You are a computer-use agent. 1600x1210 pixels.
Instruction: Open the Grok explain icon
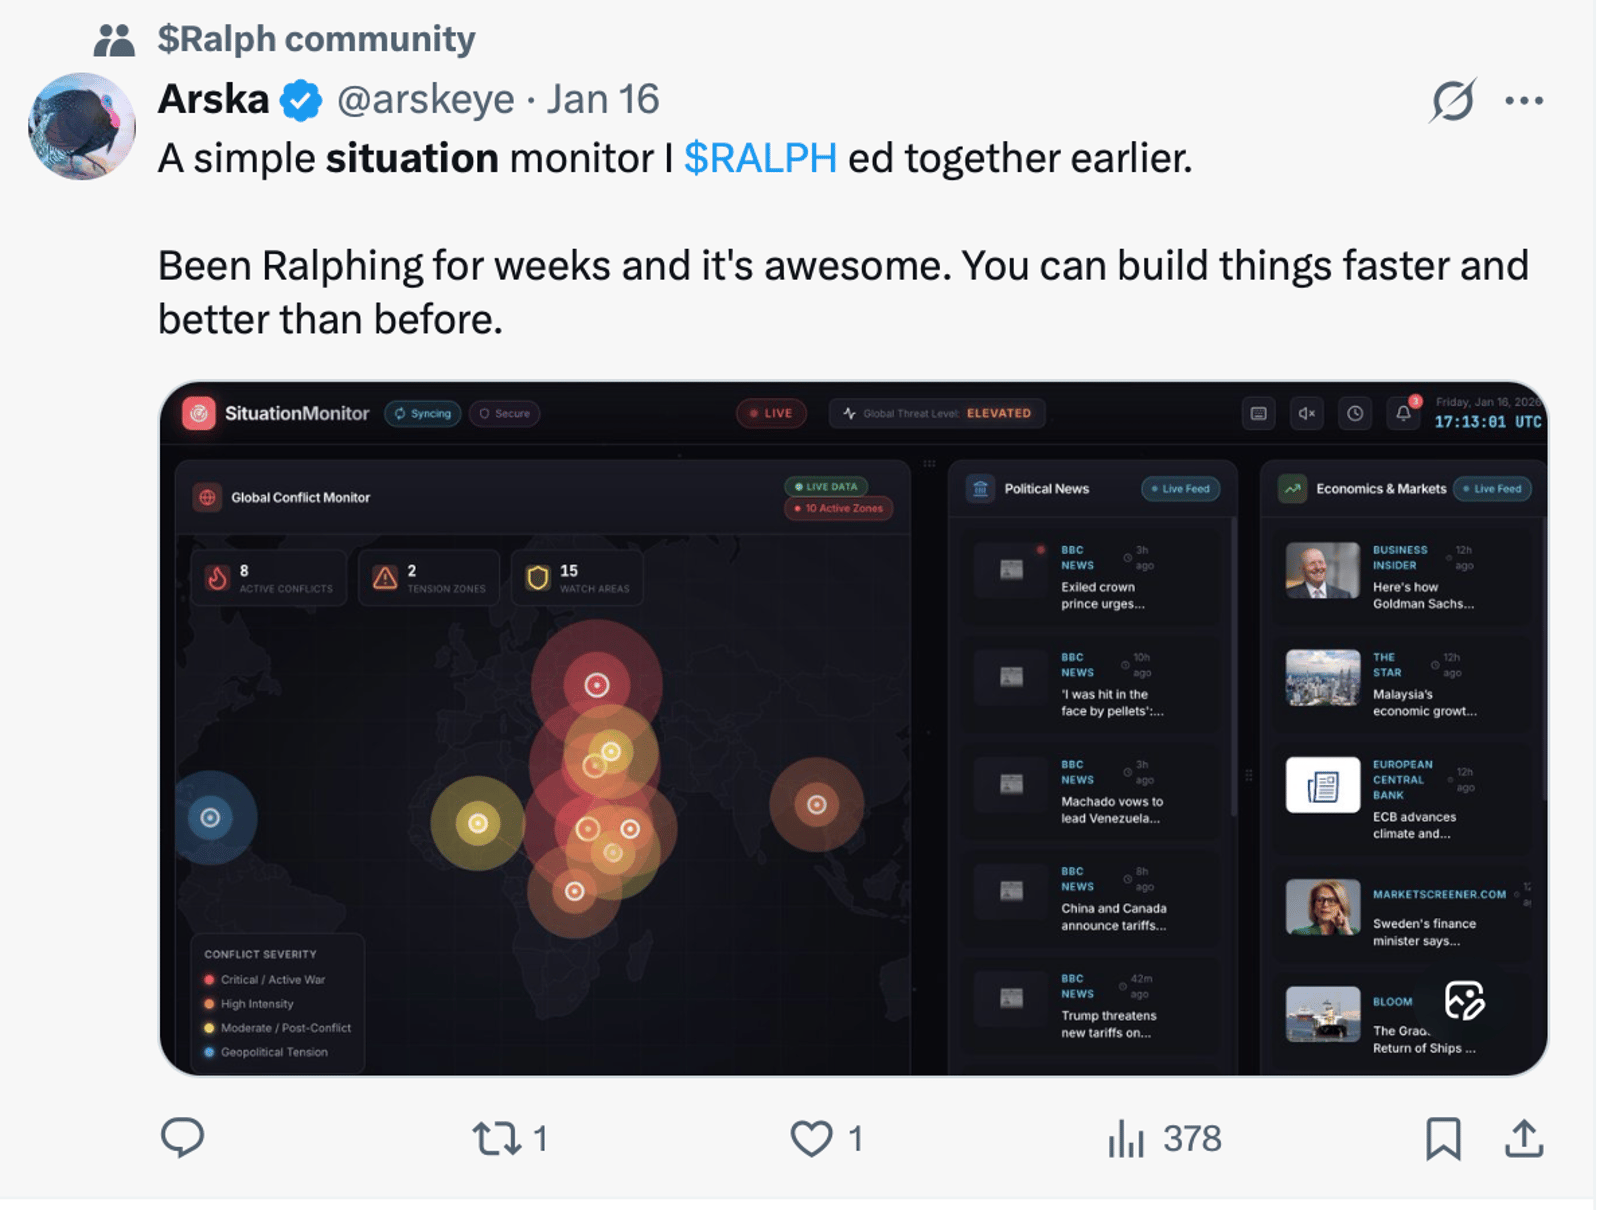1452,100
